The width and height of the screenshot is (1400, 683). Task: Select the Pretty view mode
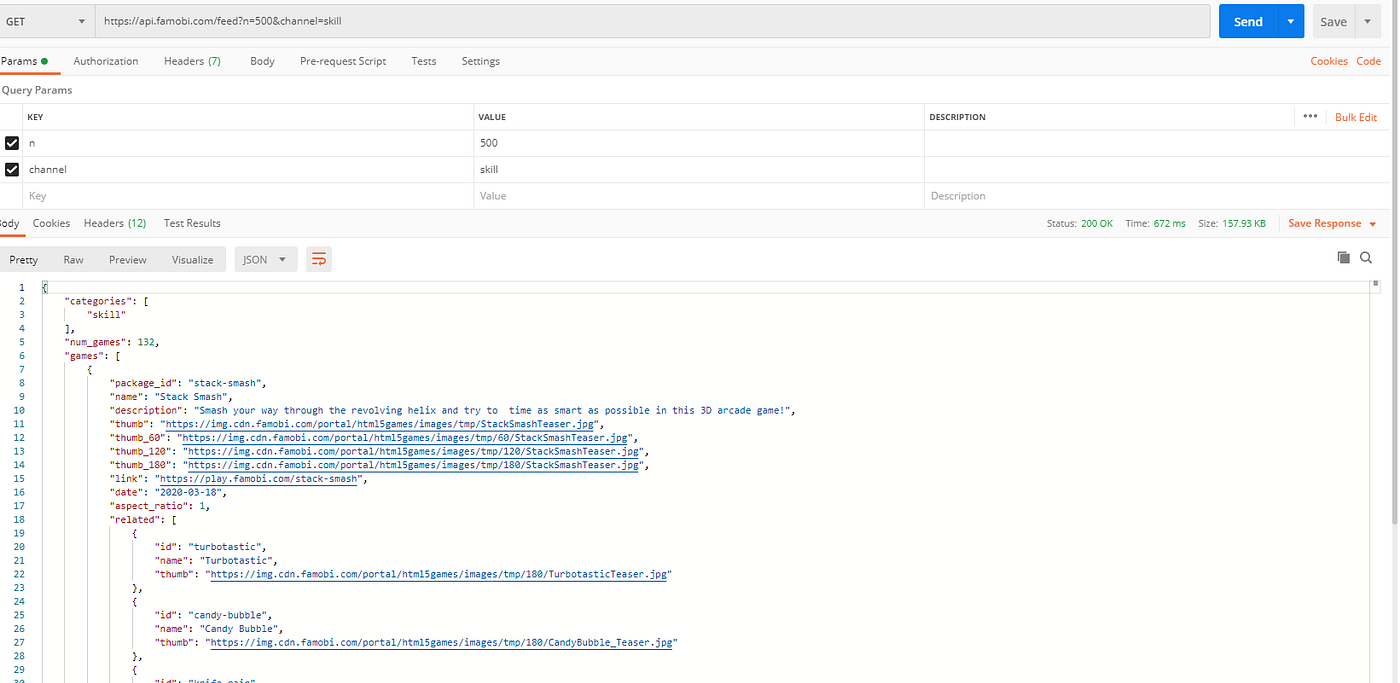[24, 260]
